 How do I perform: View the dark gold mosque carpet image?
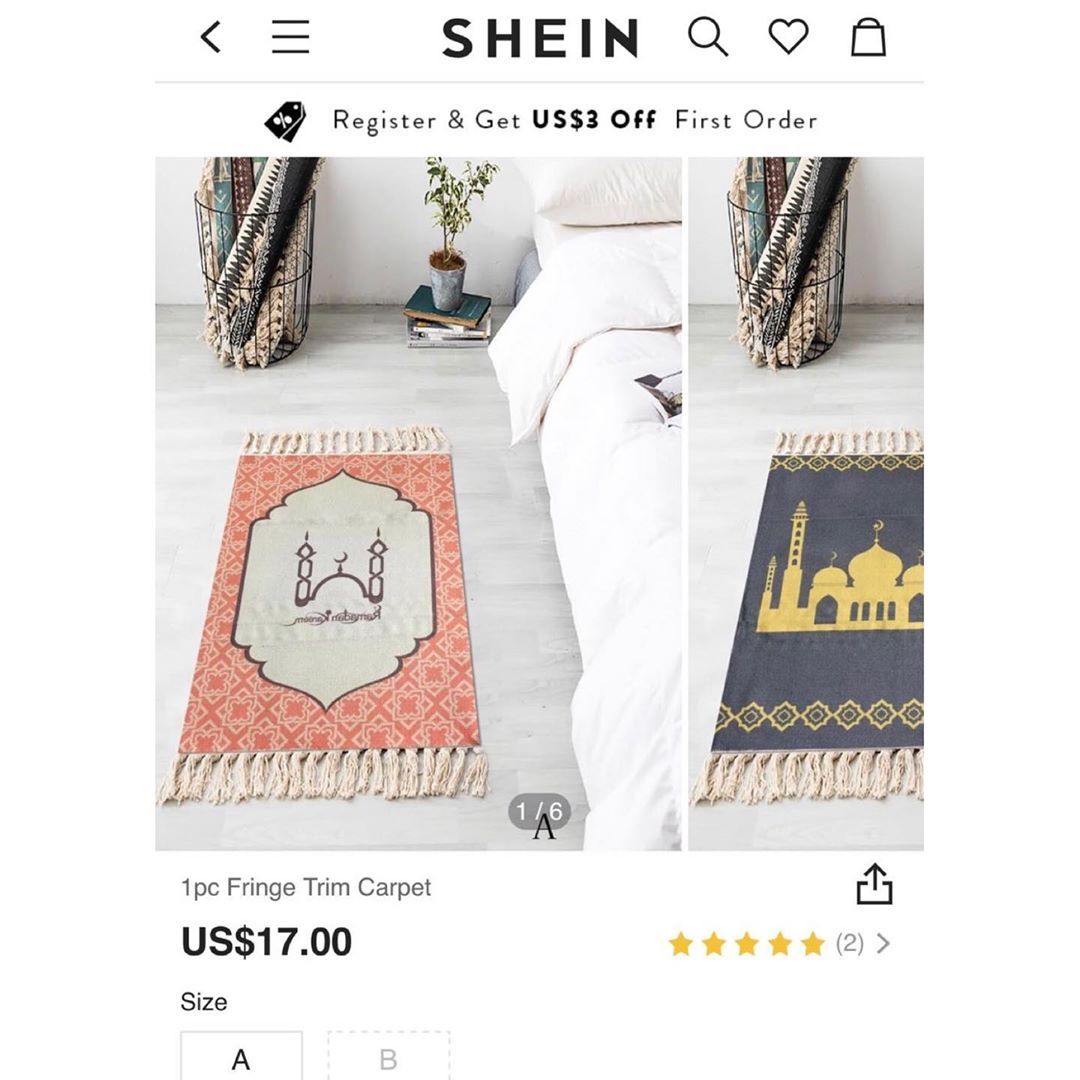click(x=820, y=610)
